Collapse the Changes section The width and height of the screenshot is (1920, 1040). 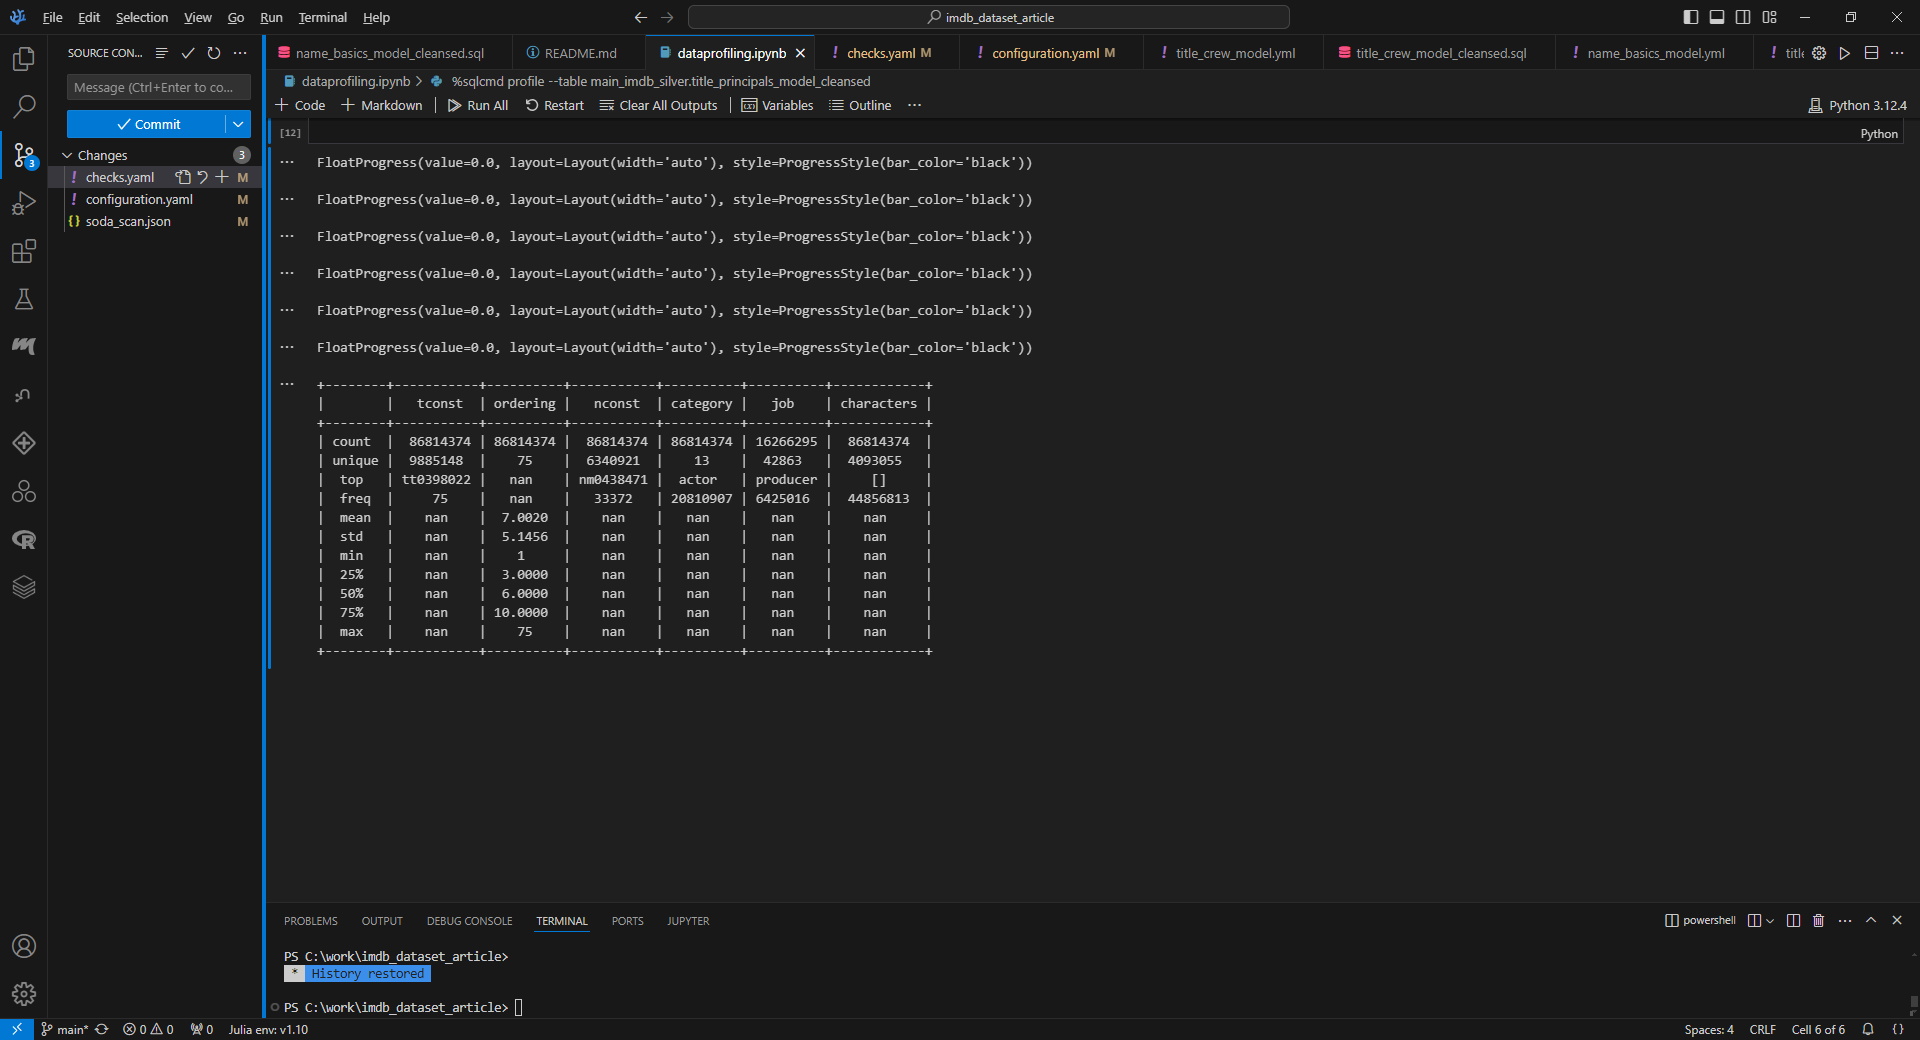coord(67,155)
